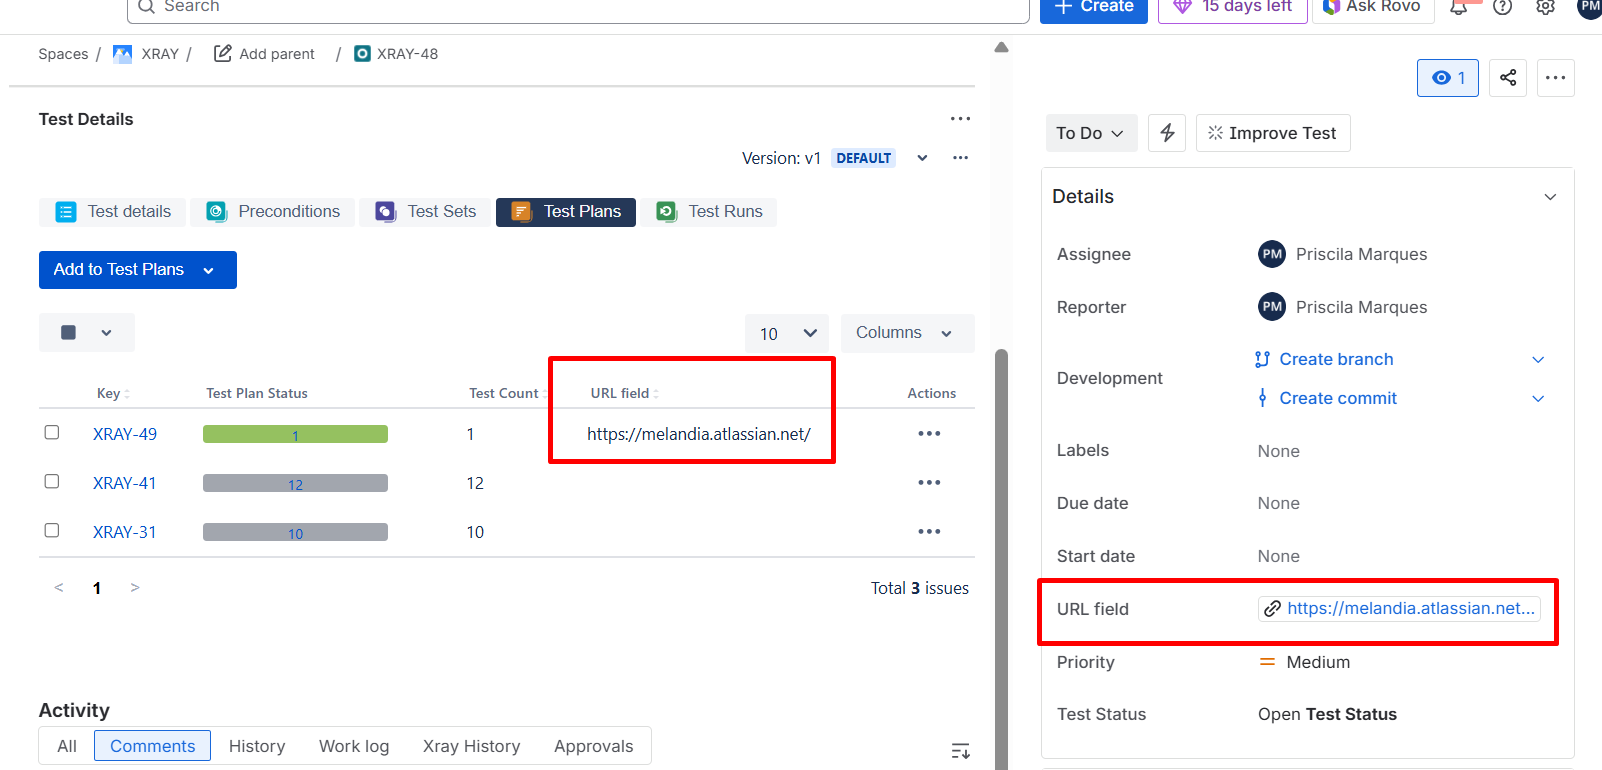The image size is (1602, 770).
Task: Change the page size dropdown showing 10
Action: 788,333
